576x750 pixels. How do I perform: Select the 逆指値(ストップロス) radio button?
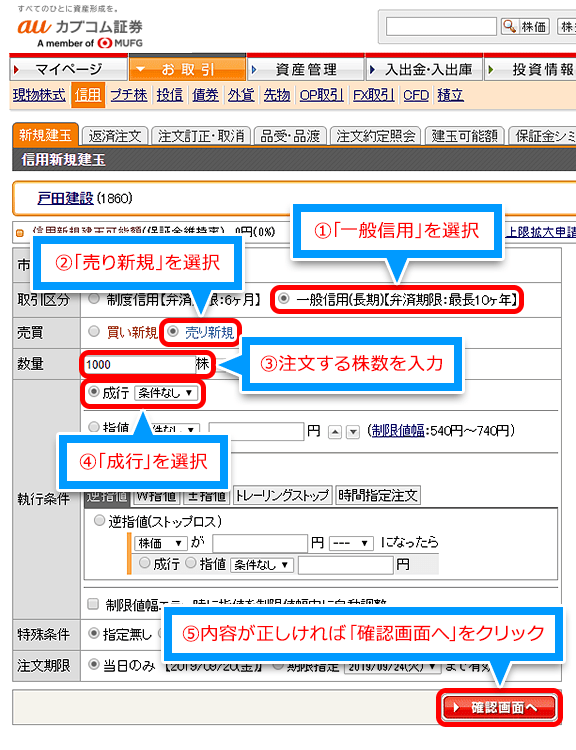(99, 520)
